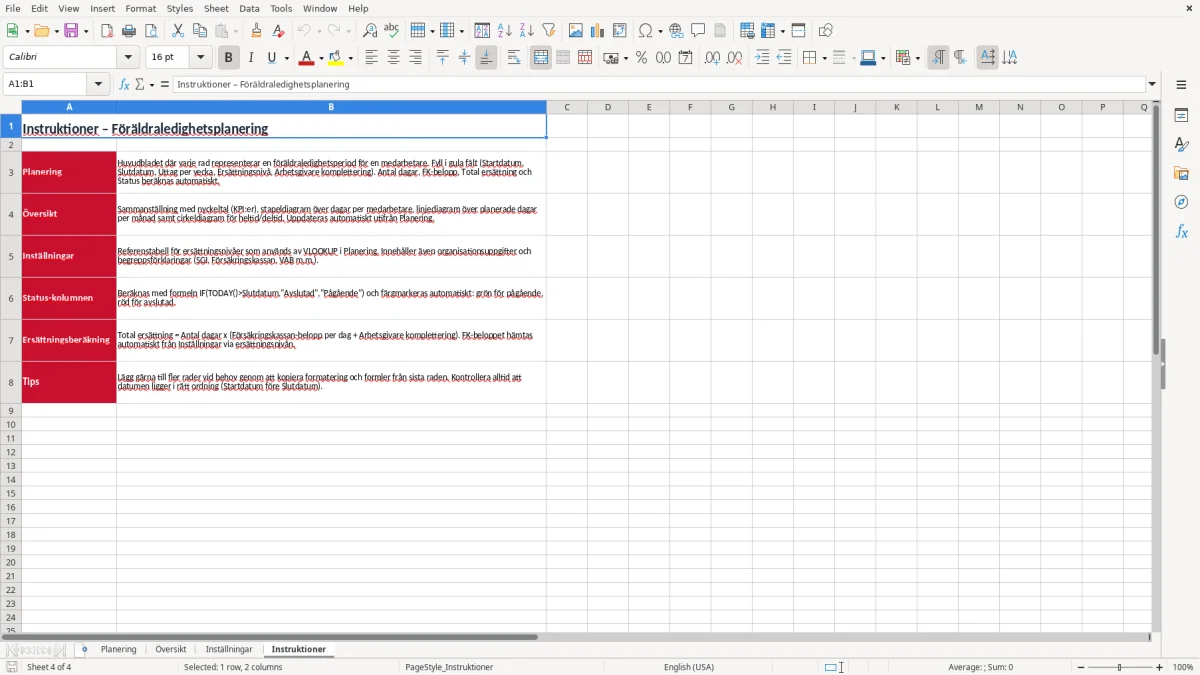
Task: Open the Font Size dropdown
Action: pyautogui.click(x=201, y=58)
